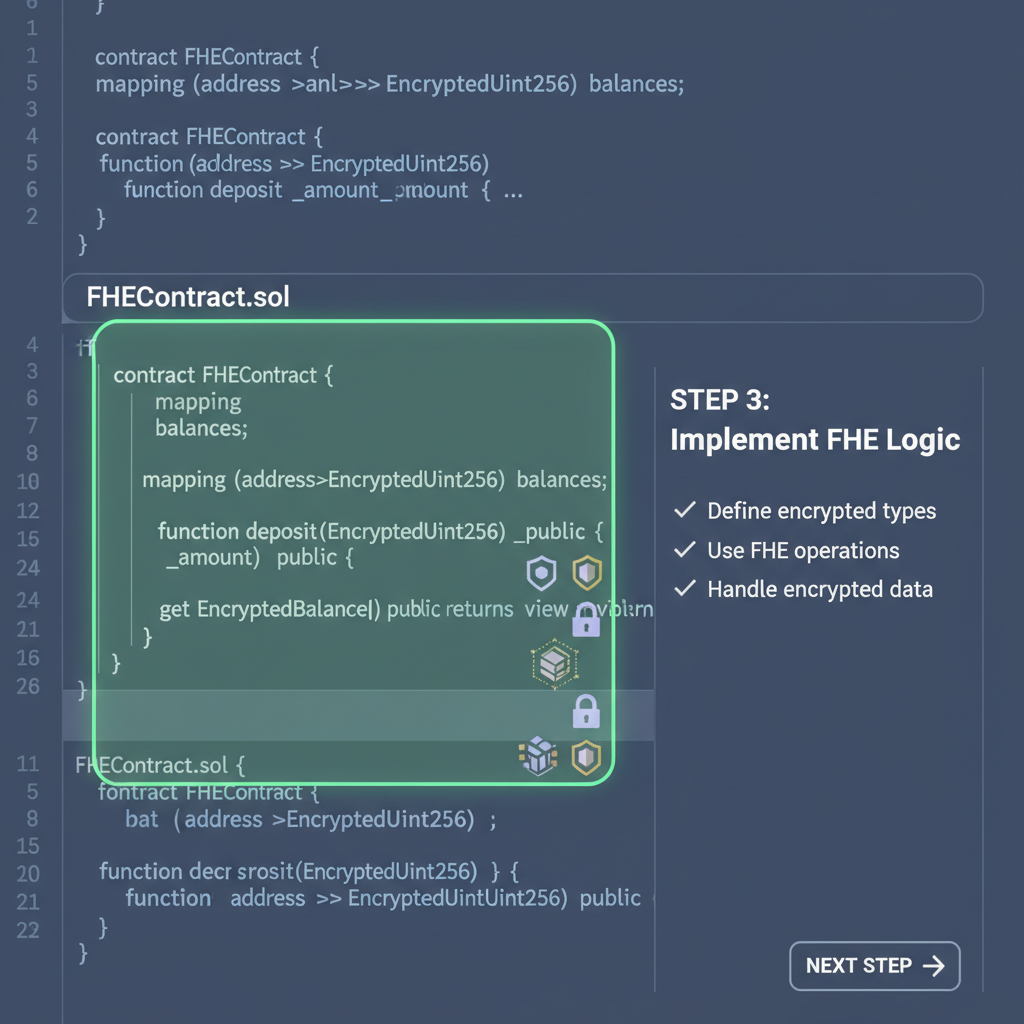Click the gold shield icon at panel bottom

(x=586, y=757)
